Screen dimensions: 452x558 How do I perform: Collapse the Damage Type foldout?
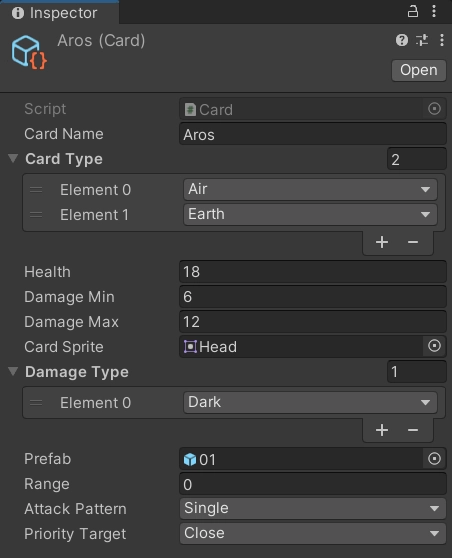pos(13,372)
